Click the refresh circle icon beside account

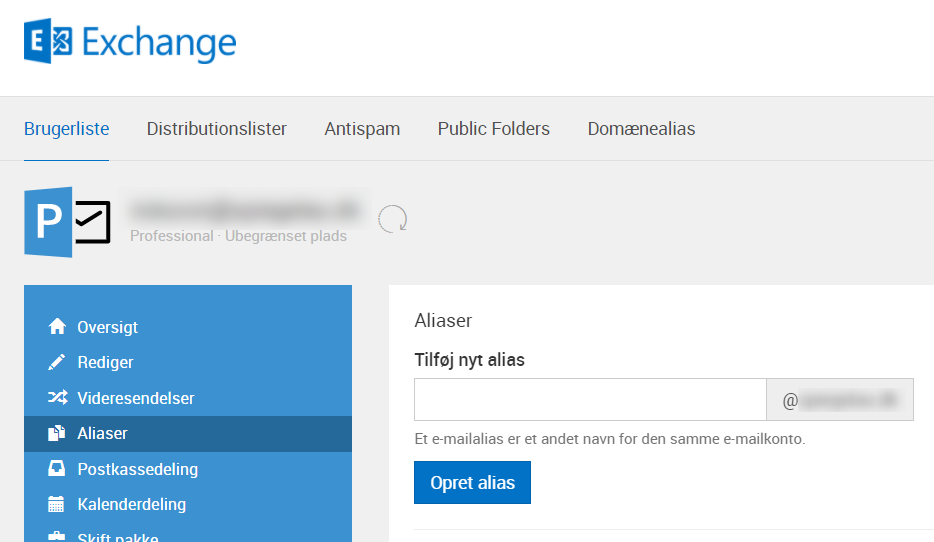coord(393,219)
